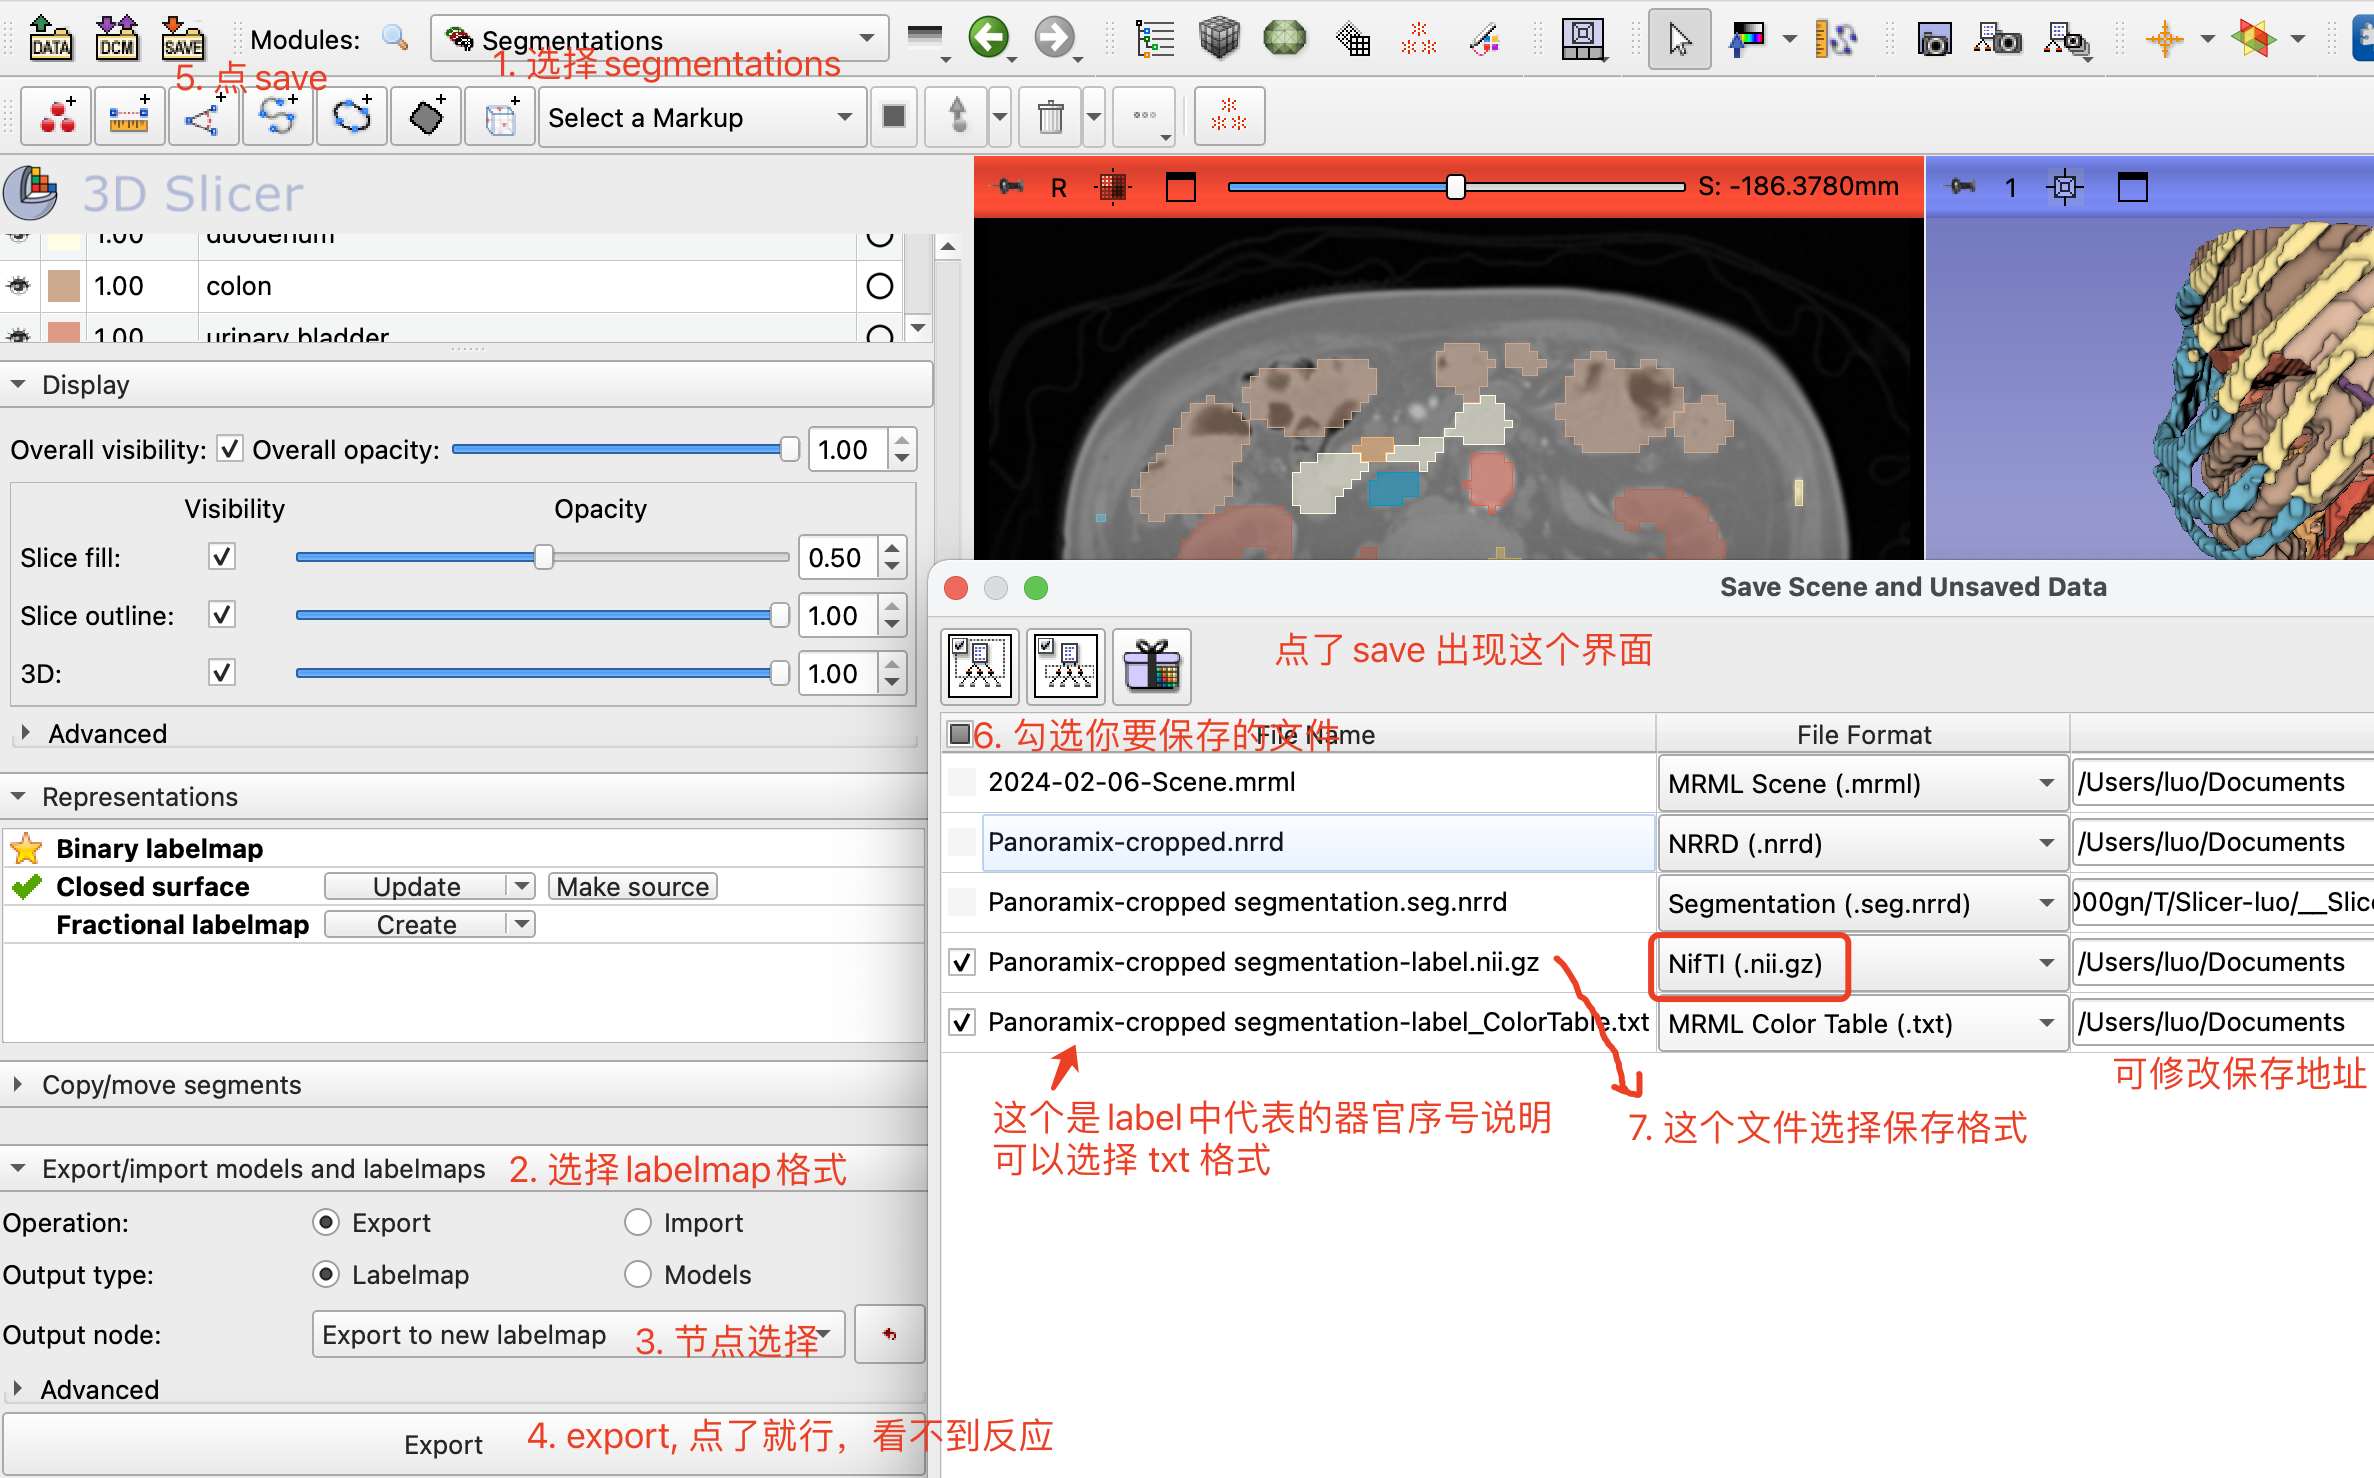Image resolution: width=2374 pixels, height=1478 pixels.
Task: Click the Make source button
Action: (x=632, y=886)
